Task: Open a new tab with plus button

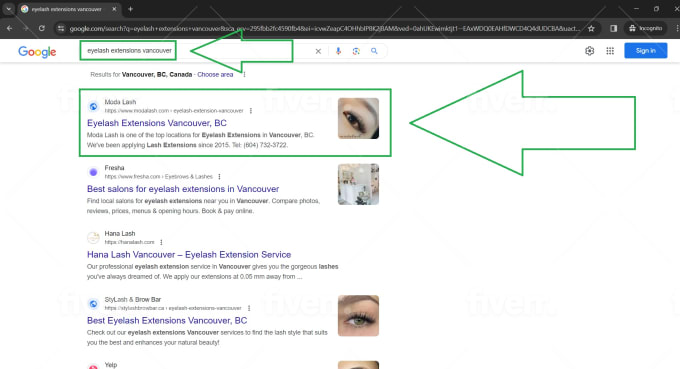Action: click(x=130, y=9)
